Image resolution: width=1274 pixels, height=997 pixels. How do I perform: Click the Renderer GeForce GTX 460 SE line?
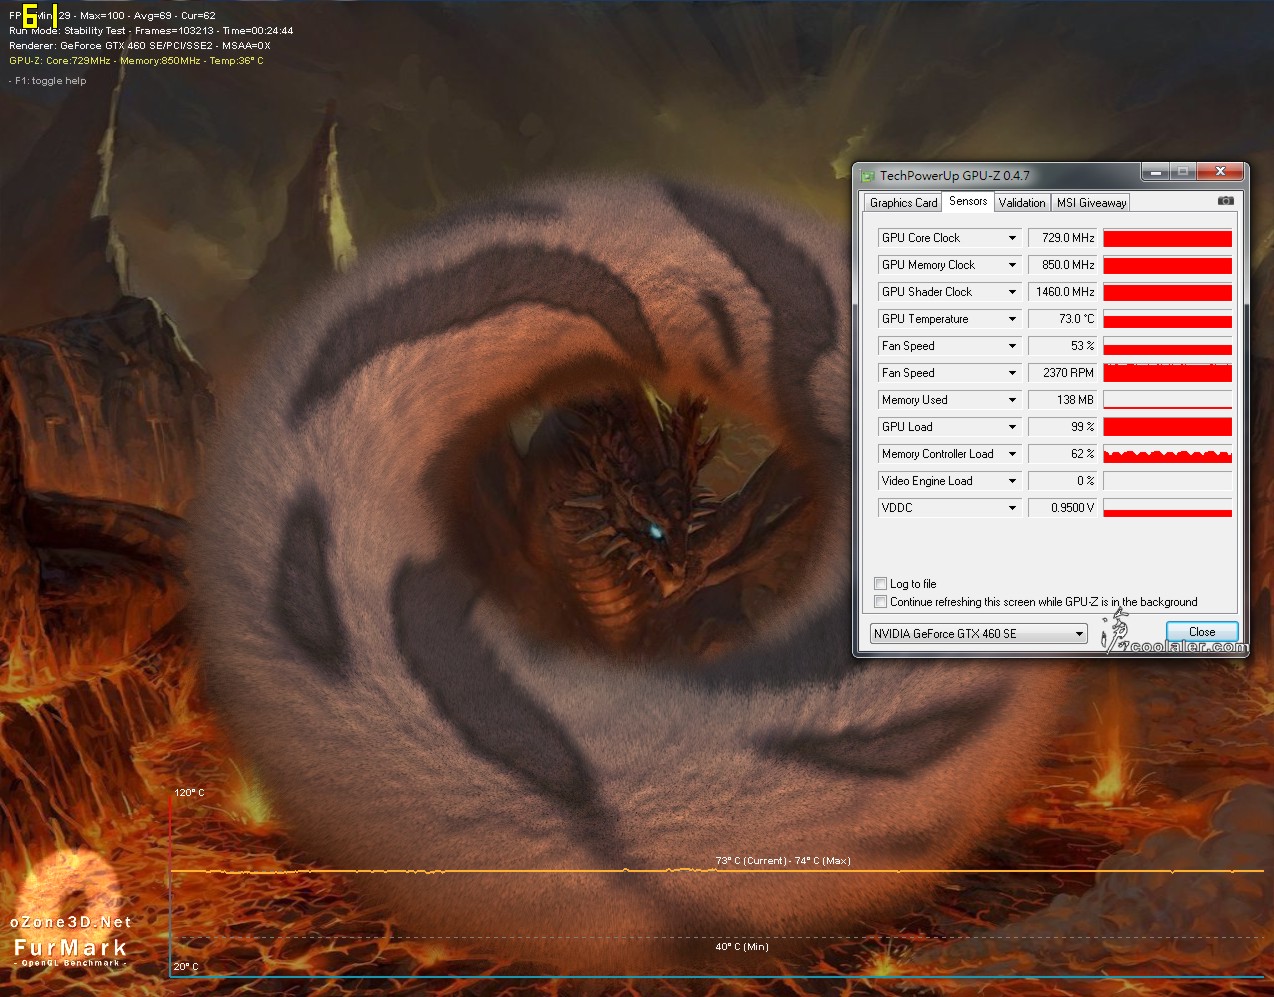(x=140, y=46)
